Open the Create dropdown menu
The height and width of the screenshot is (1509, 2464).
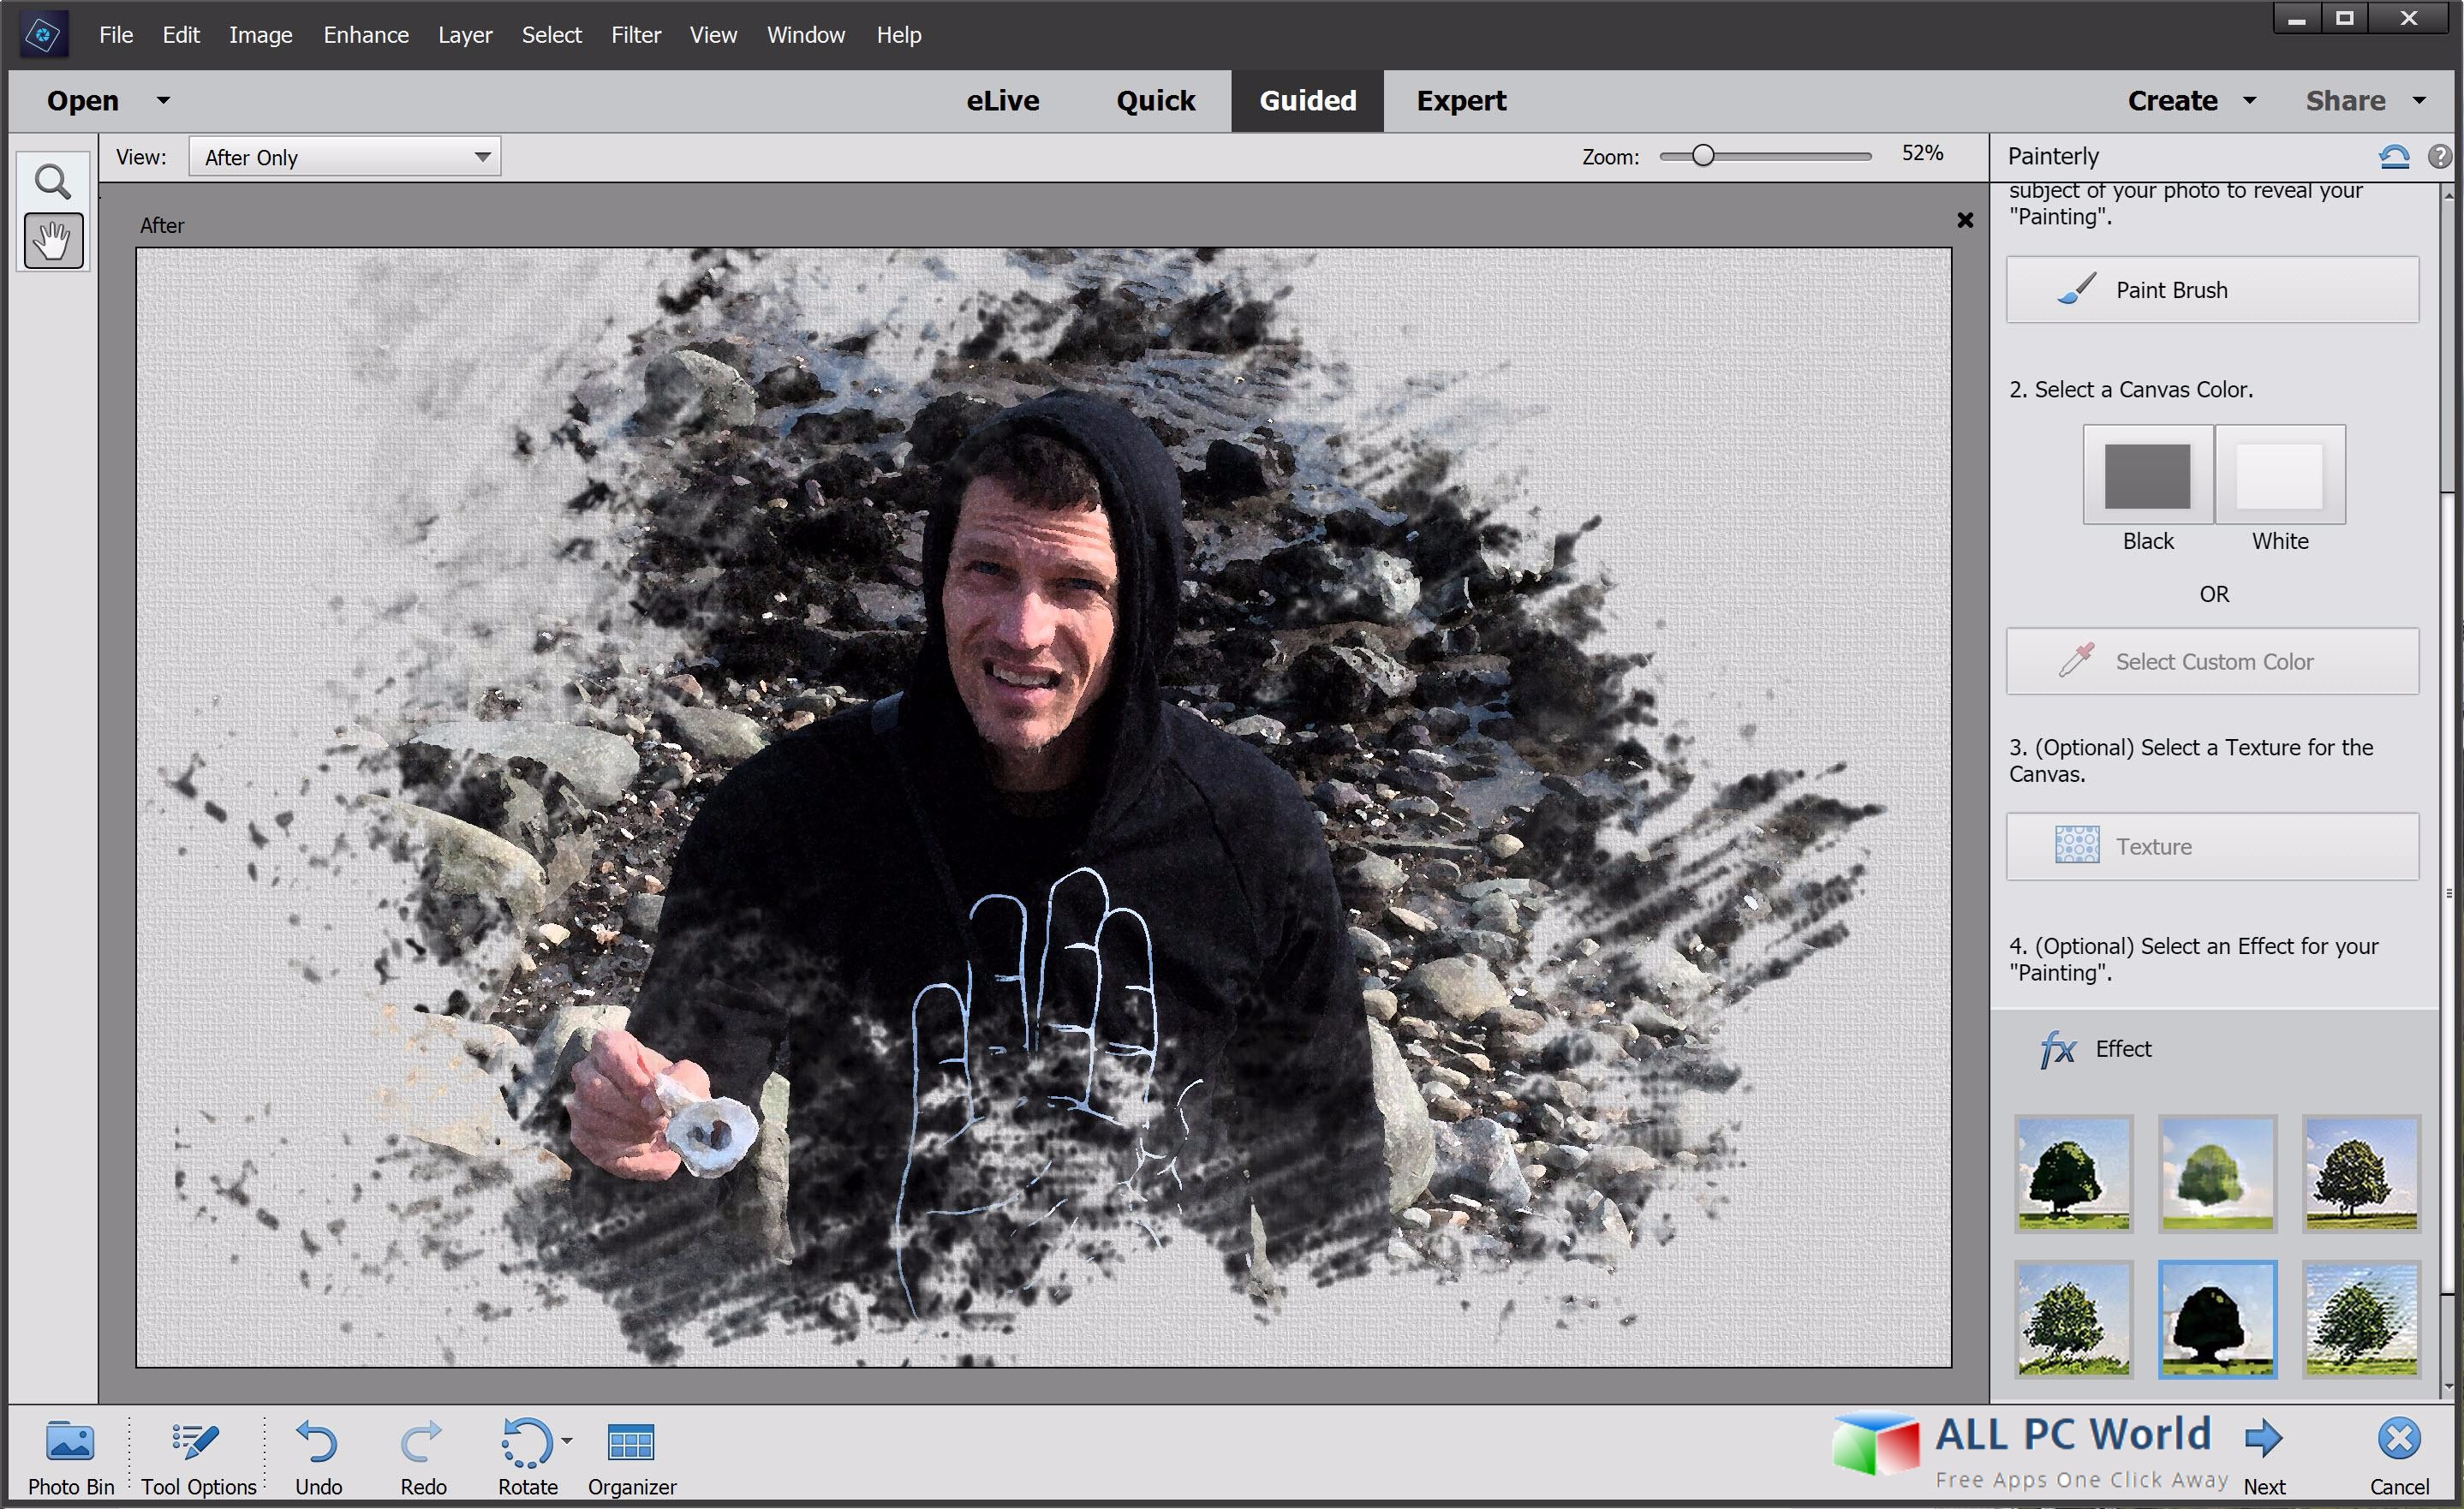click(x=2189, y=100)
